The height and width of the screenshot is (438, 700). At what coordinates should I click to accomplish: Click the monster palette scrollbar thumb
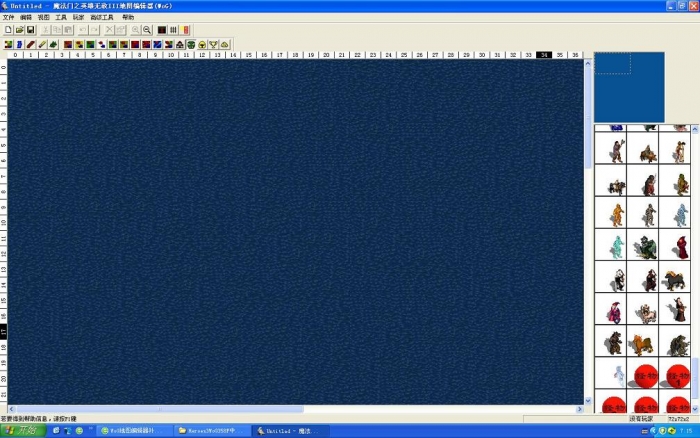[695, 379]
